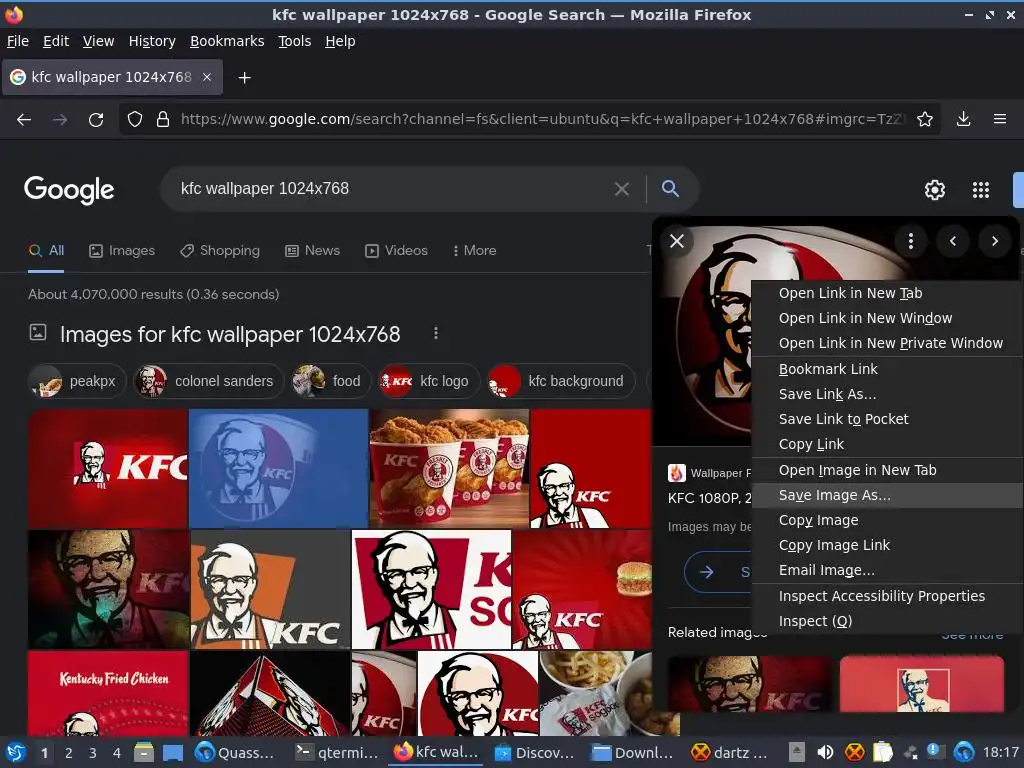Select Copy Image from context menu

pyautogui.click(x=888, y=520)
